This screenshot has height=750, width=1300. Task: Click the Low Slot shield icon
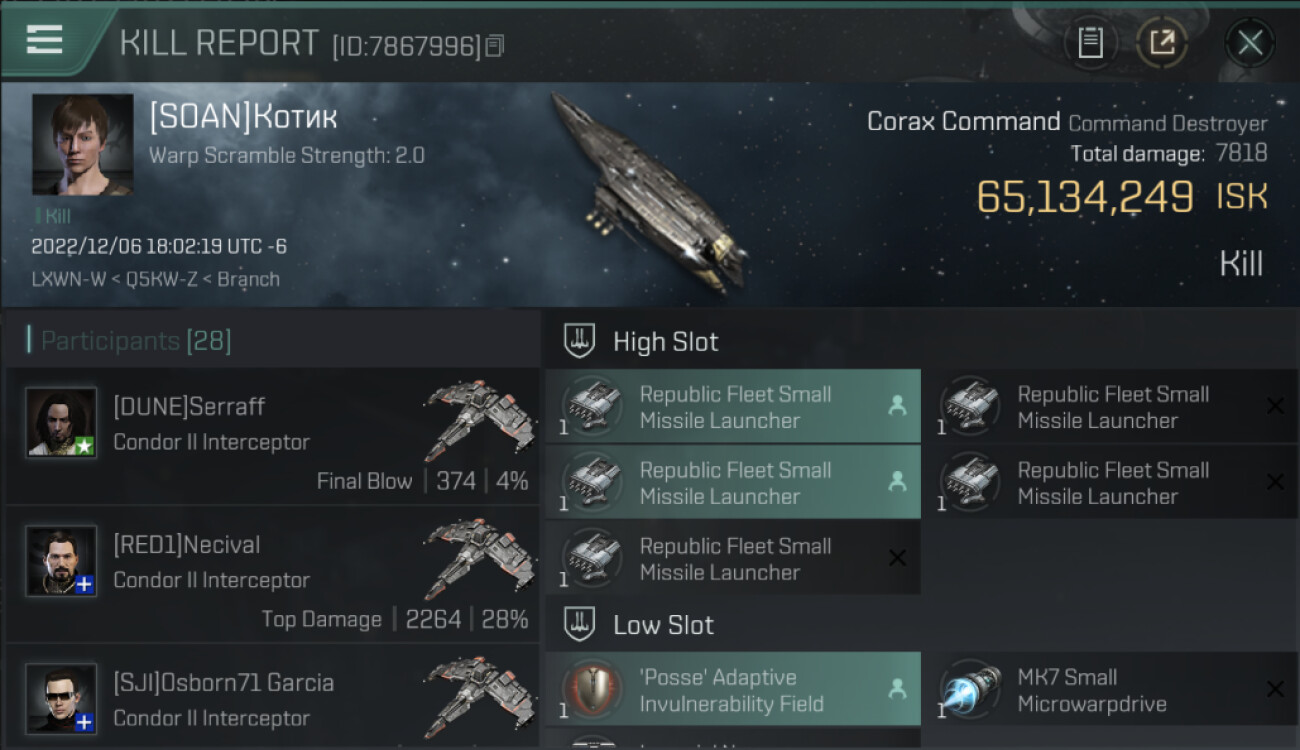580,625
